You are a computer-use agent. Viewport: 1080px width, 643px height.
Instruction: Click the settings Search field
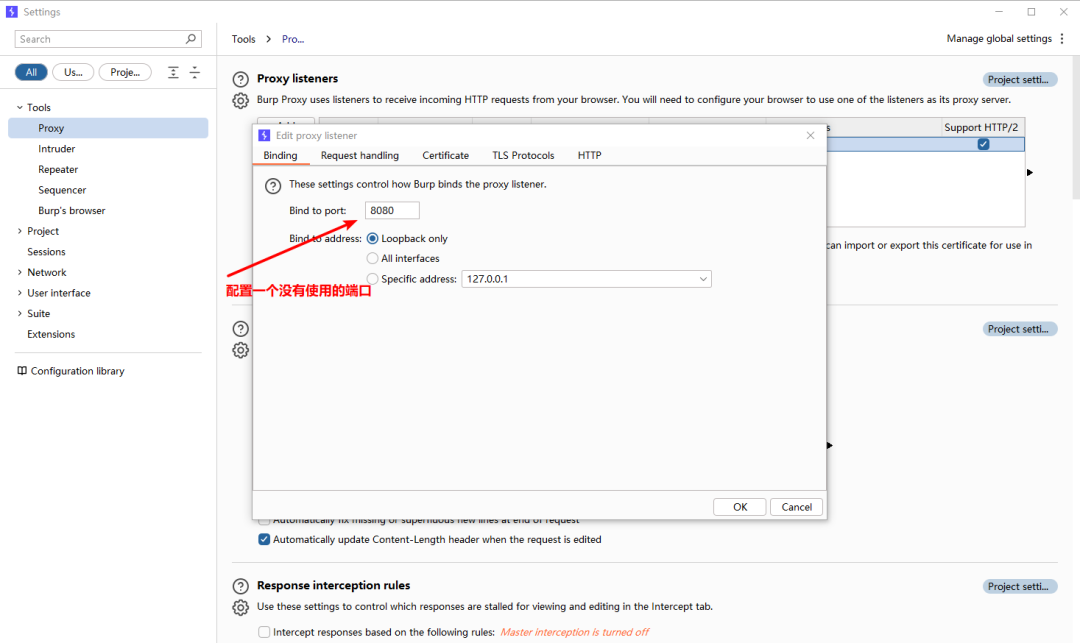pos(108,39)
